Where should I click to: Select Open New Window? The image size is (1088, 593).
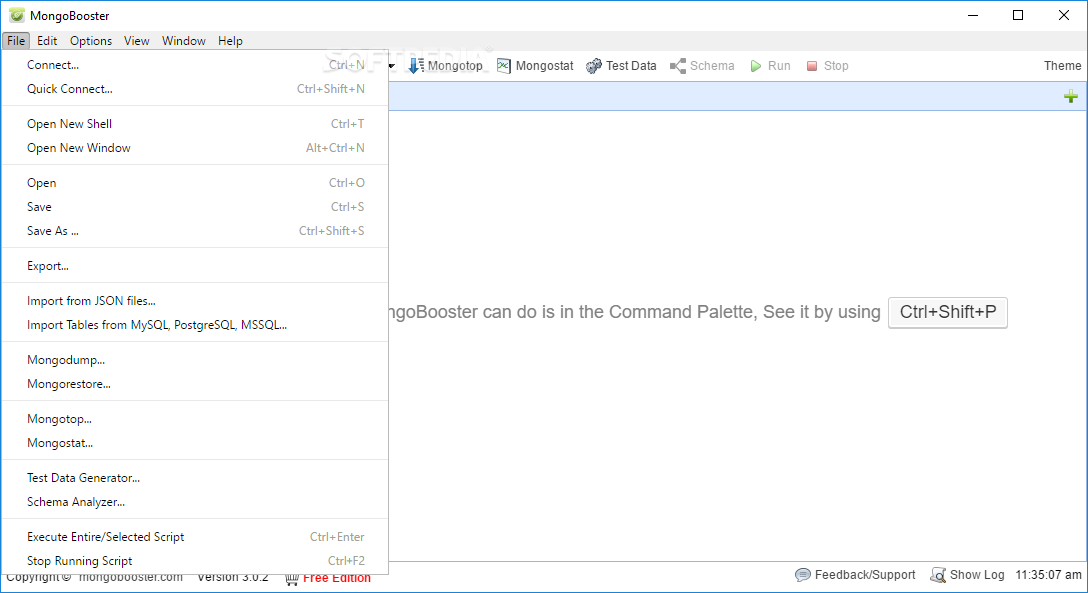pyautogui.click(x=195, y=148)
